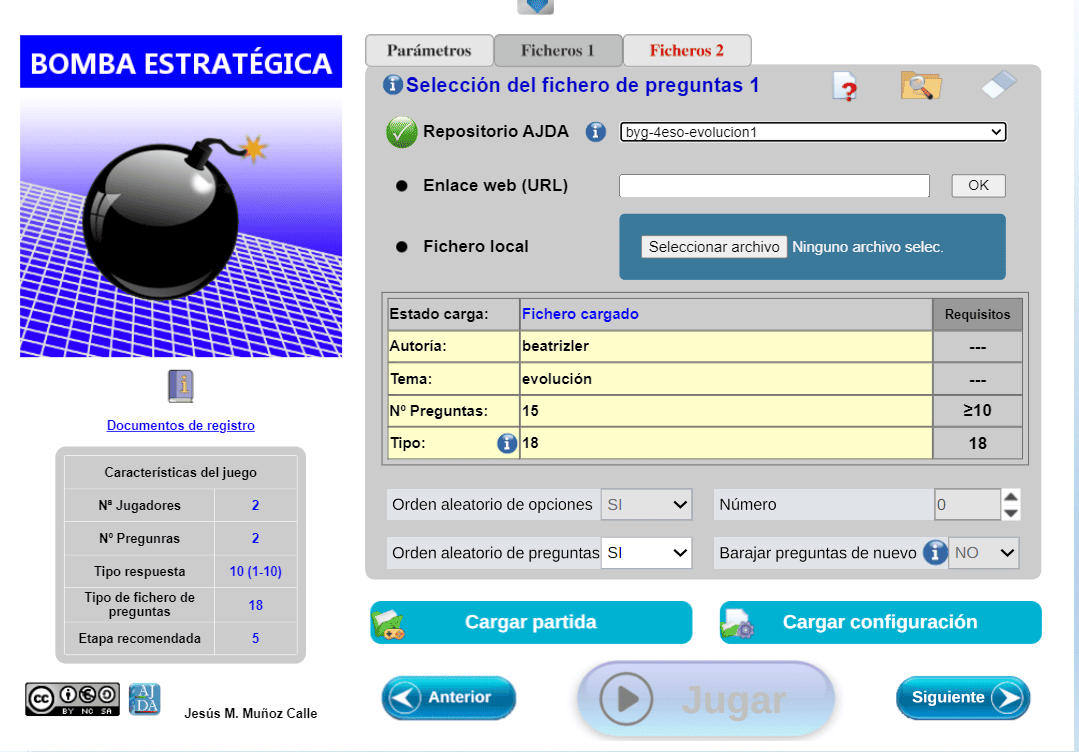Click the eraser icon to clear file

(x=998, y=85)
